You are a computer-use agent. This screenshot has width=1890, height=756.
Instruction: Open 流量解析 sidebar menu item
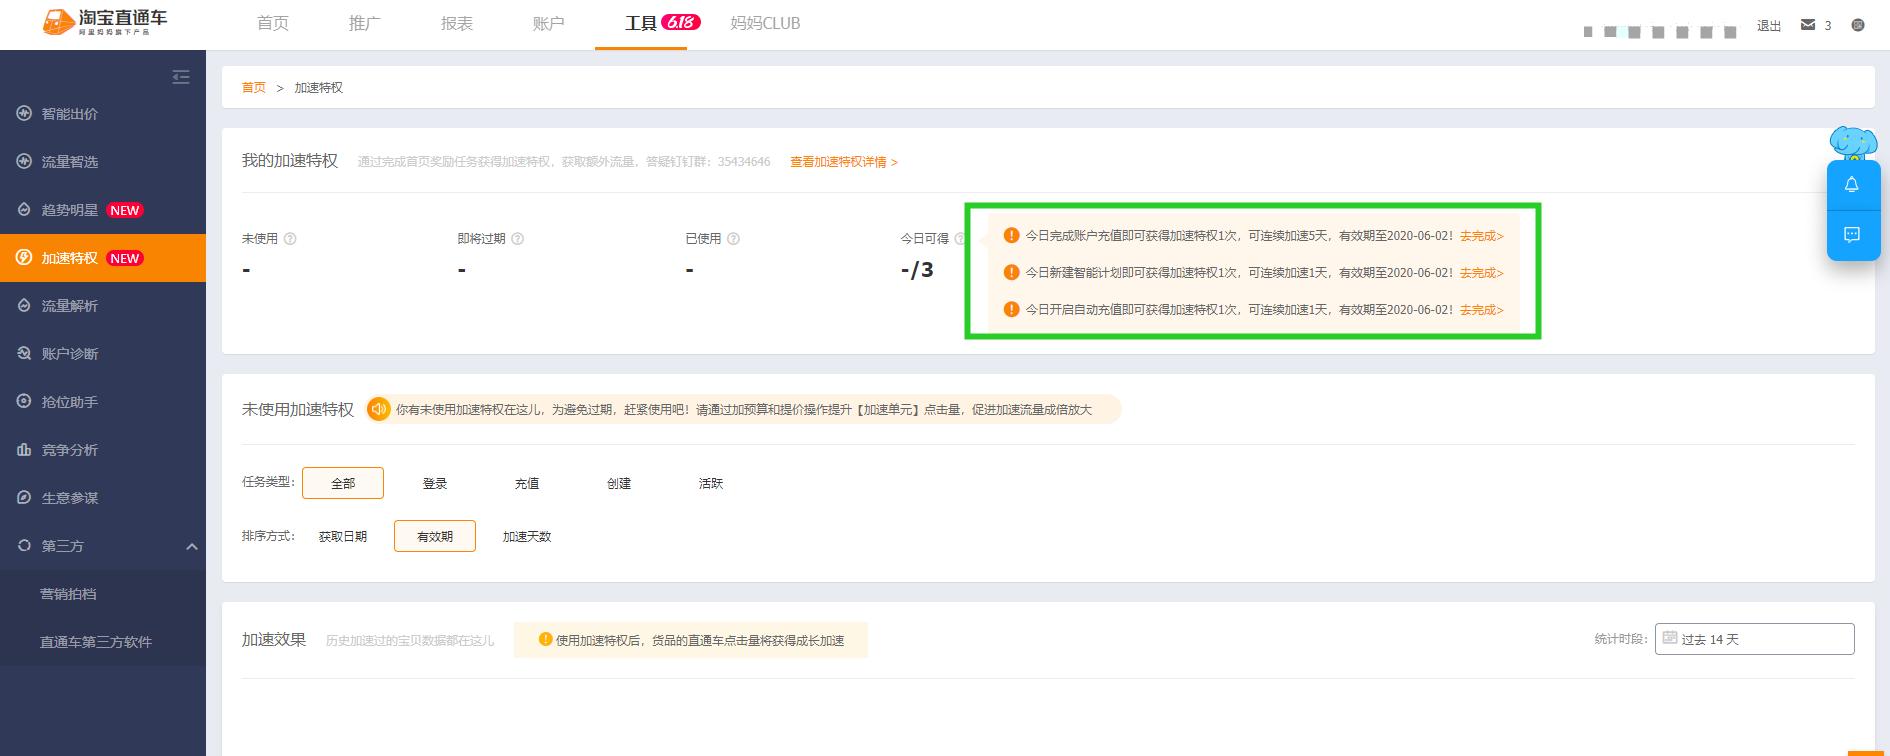pyautogui.click(x=103, y=306)
